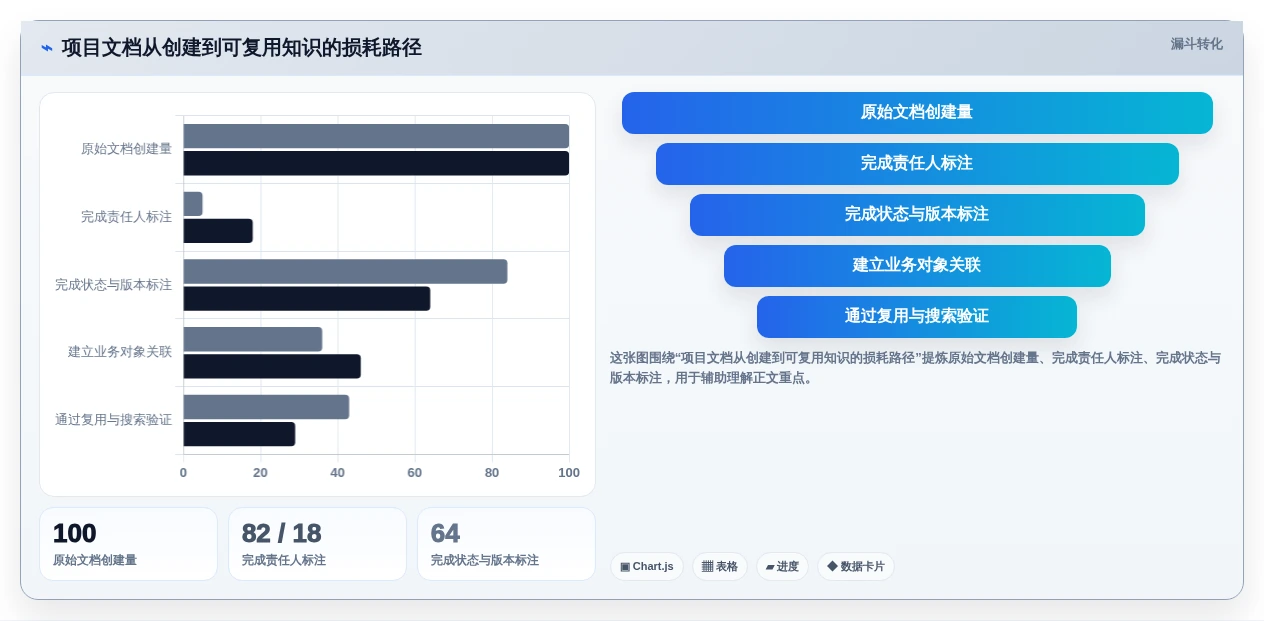Click the dark bar for 通过复用与搜索验证

[x=239, y=434]
